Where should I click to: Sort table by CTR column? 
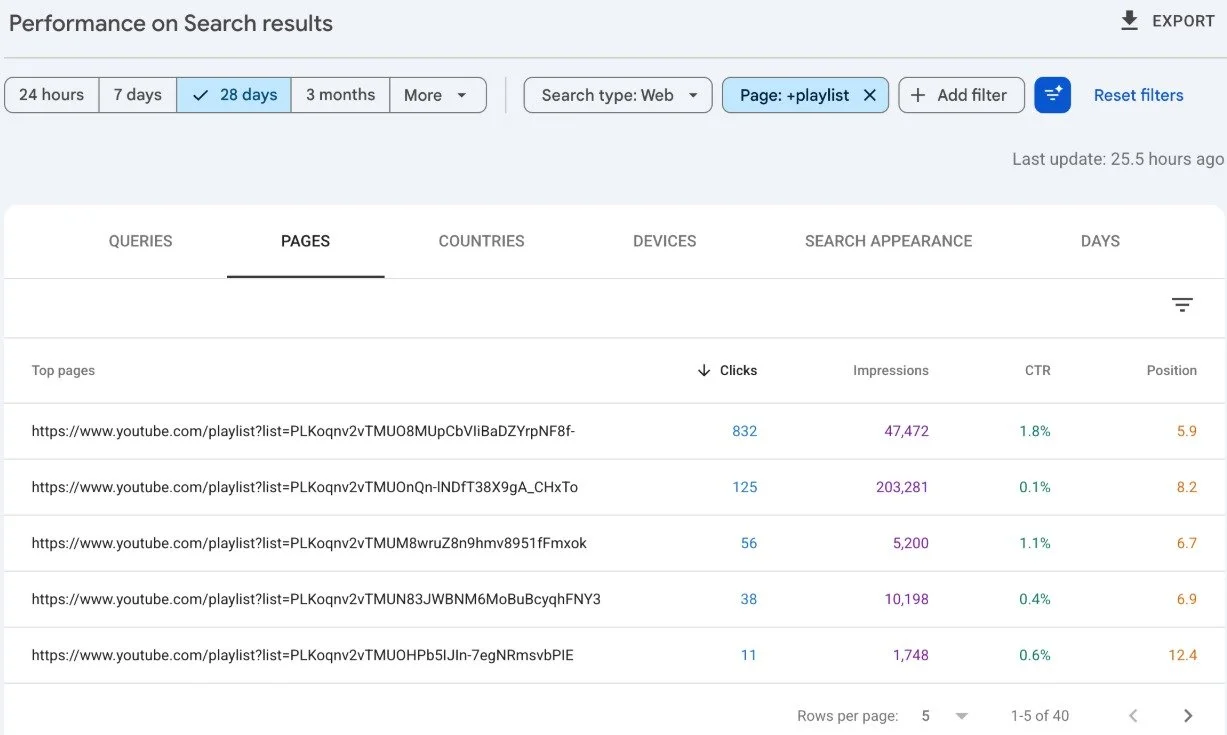(x=1037, y=370)
